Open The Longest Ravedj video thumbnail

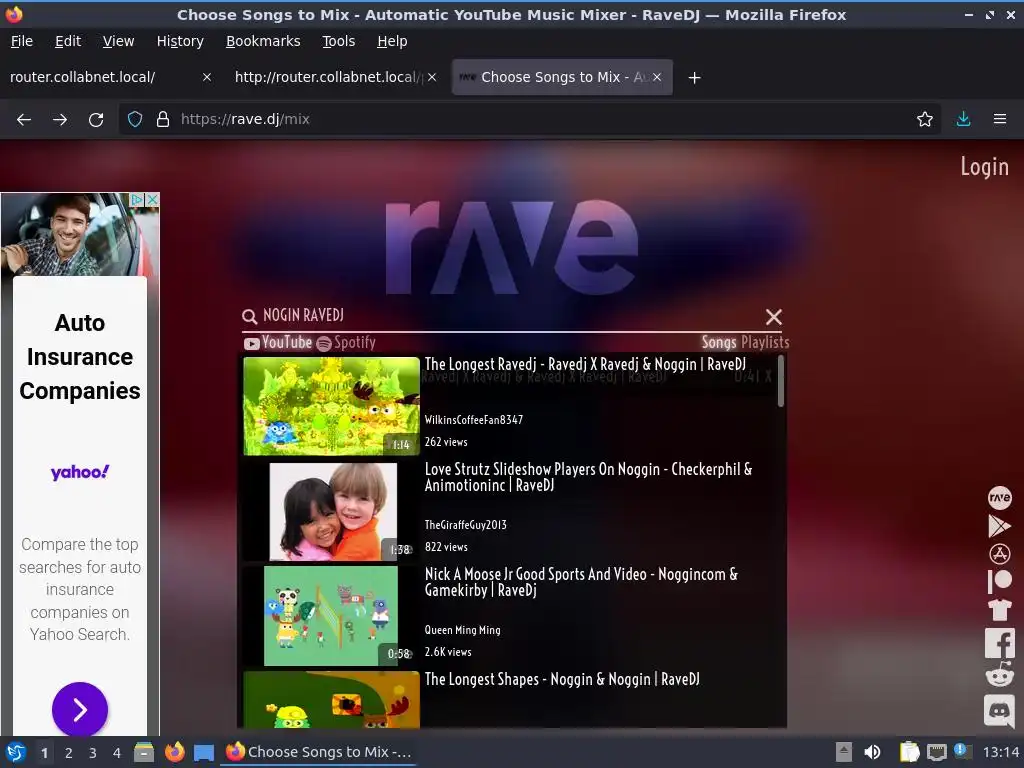pyautogui.click(x=331, y=406)
